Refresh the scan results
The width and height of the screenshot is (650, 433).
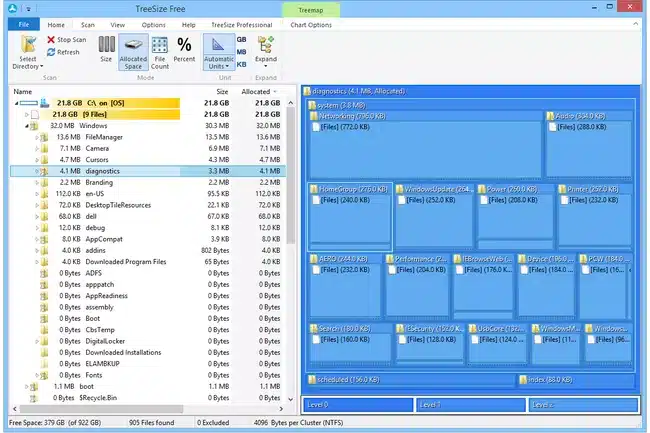click(63, 52)
